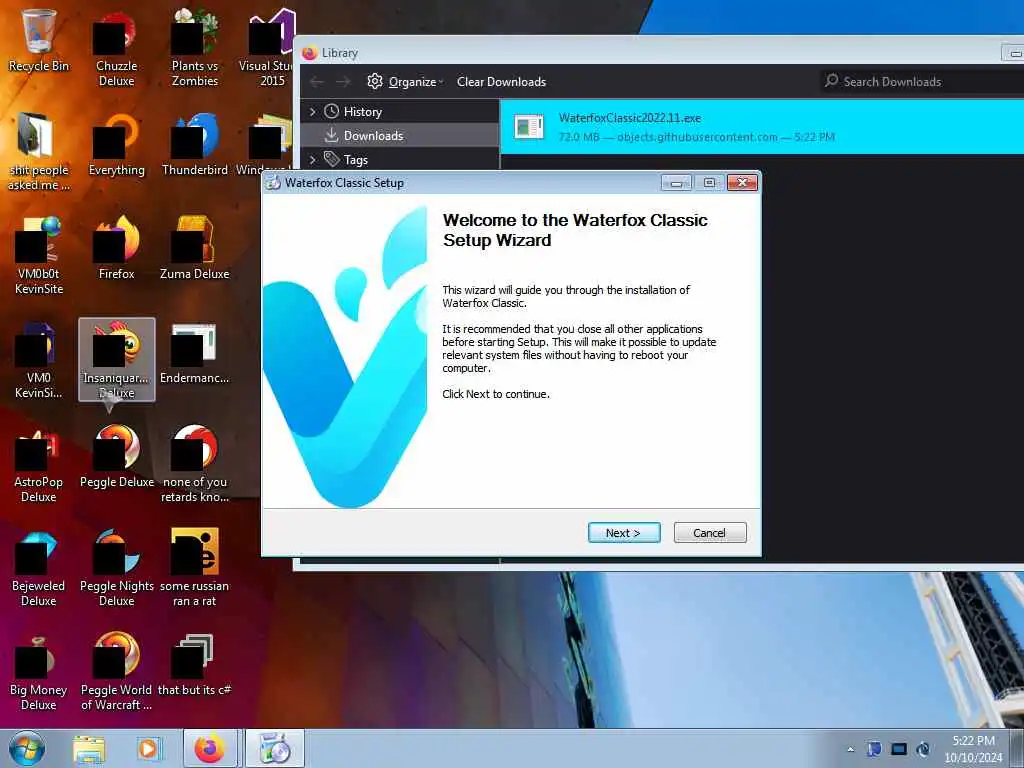
Task: Select the 'none of you retards kno...' icon
Action: tap(195, 464)
